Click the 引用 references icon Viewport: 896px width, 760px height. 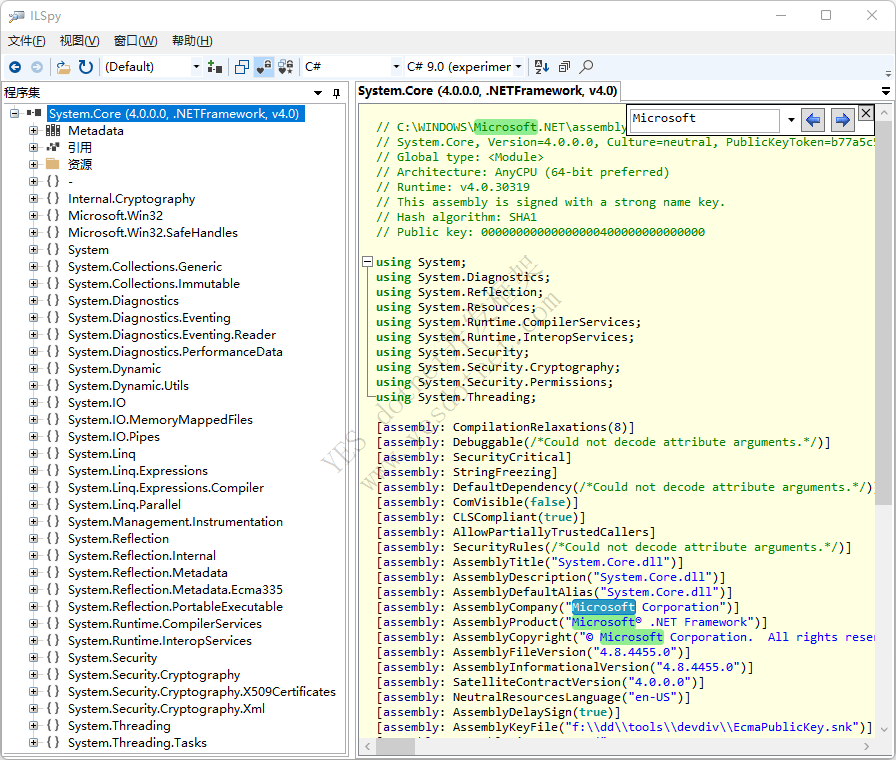pos(53,147)
